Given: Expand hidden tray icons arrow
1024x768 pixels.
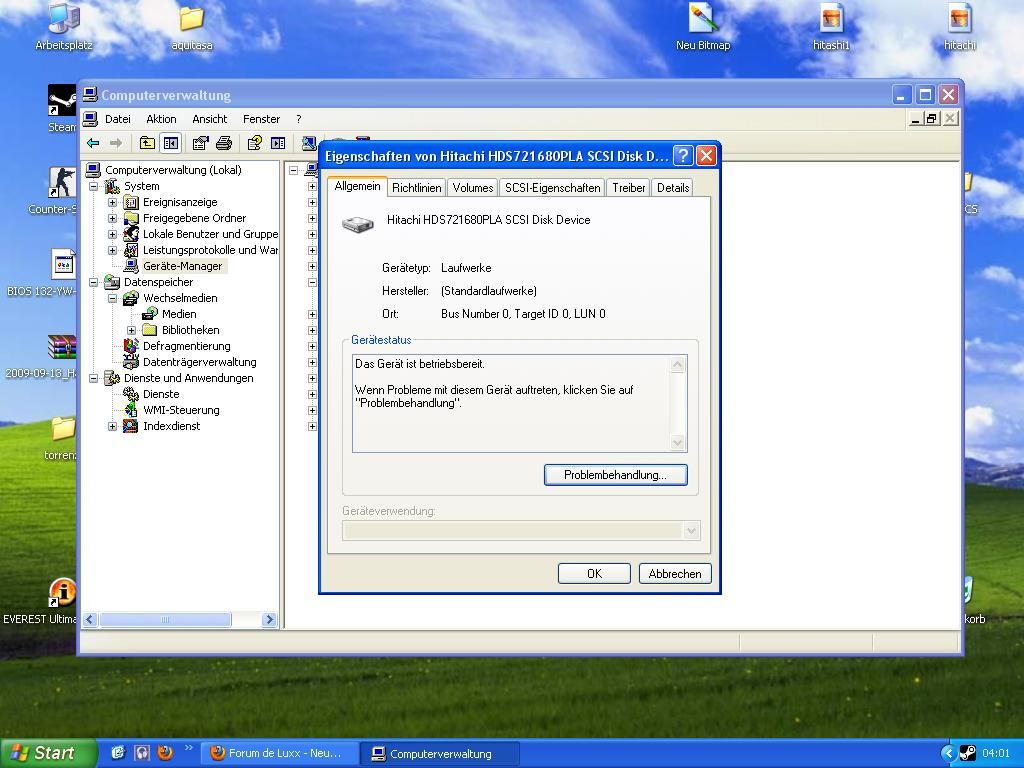Looking at the screenshot, I should pyautogui.click(x=948, y=753).
